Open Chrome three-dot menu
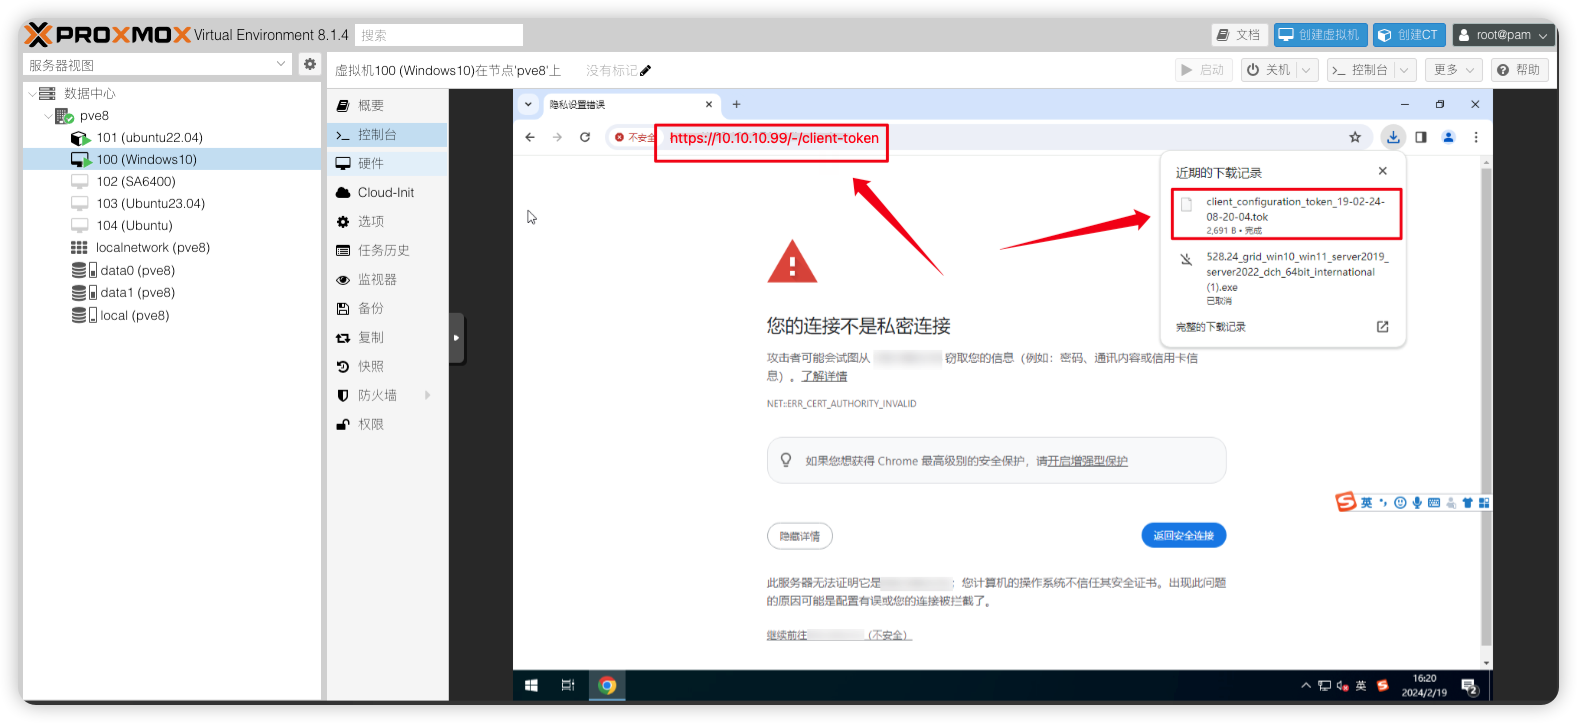This screenshot has width=1577, height=723. [x=1475, y=137]
